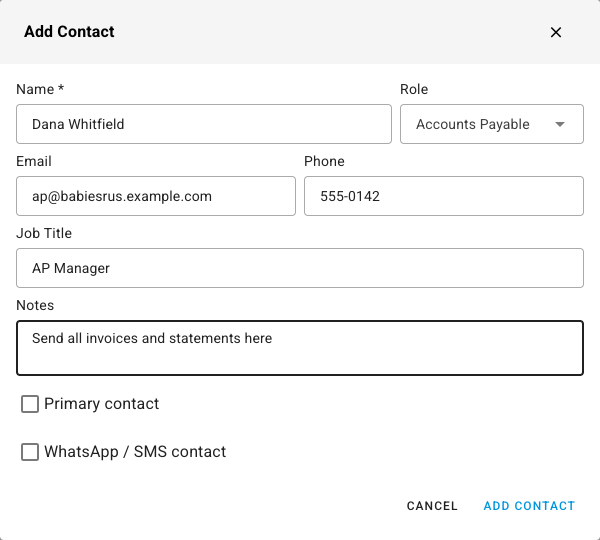The image size is (600, 540).
Task: Click the Name * field label
Action: point(40,89)
